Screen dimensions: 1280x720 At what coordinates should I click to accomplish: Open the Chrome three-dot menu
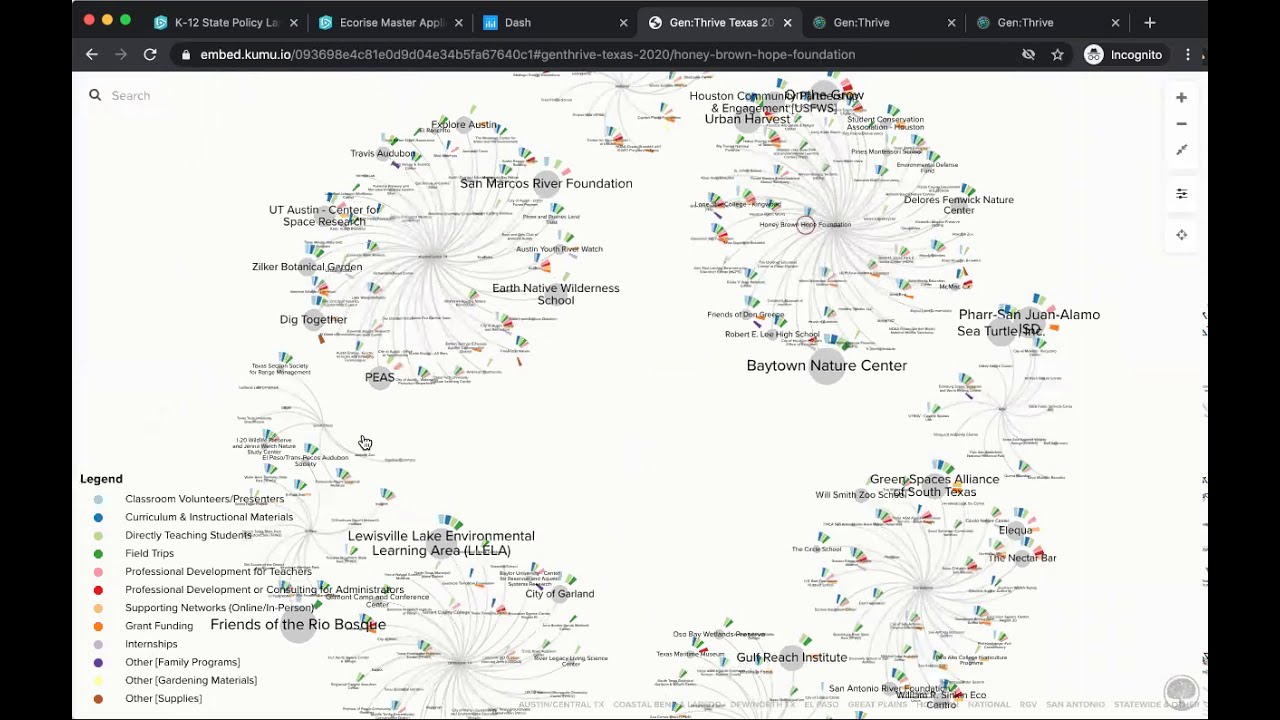(x=1187, y=55)
